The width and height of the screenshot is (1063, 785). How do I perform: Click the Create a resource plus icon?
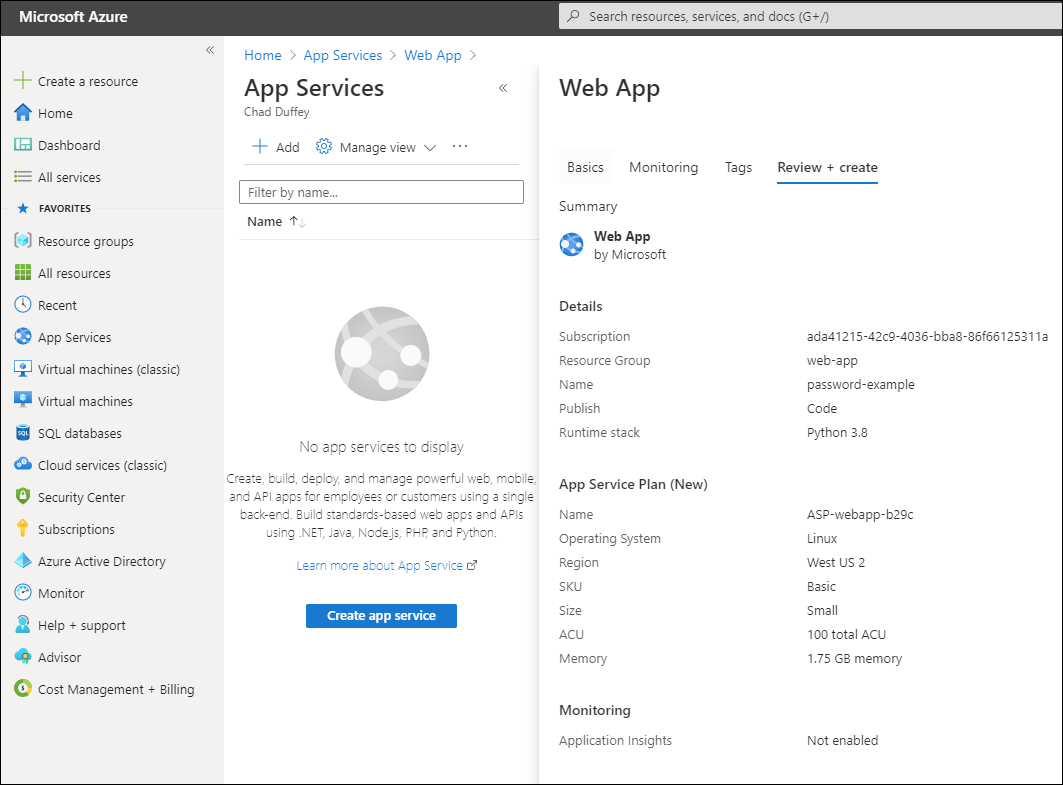pyautogui.click(x=22, y=81)
